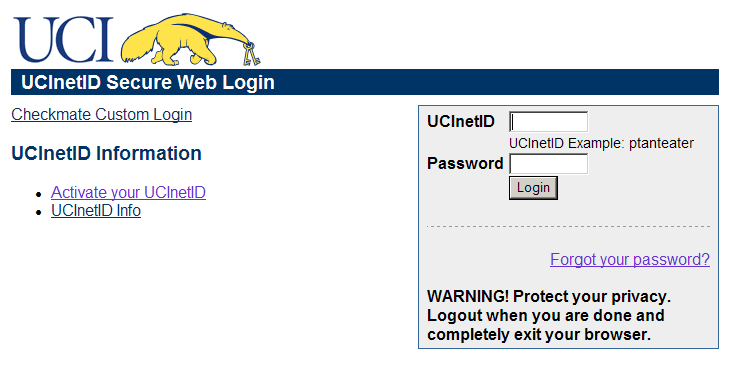730x365 pixels.
Task: Open the UCInetID Info link
Action: pos(96,211)
